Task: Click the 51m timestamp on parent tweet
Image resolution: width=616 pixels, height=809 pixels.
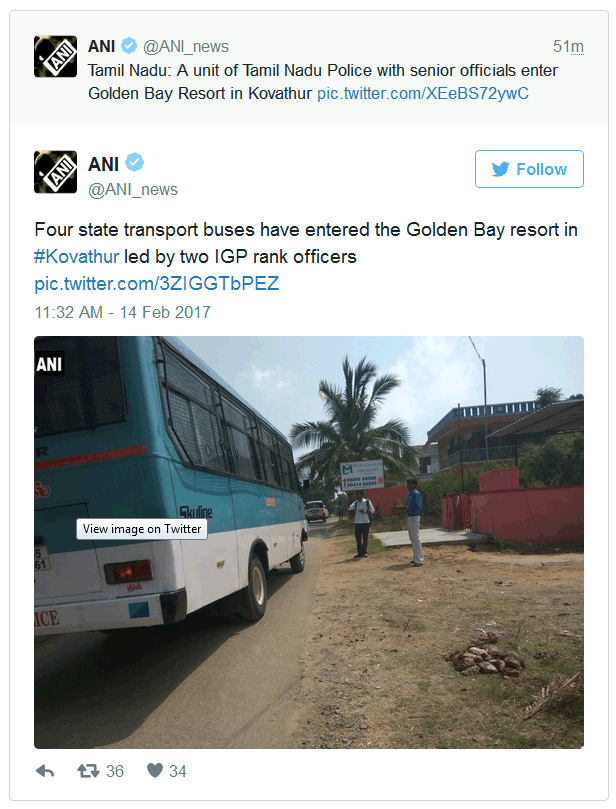Action: pos(568,46)
